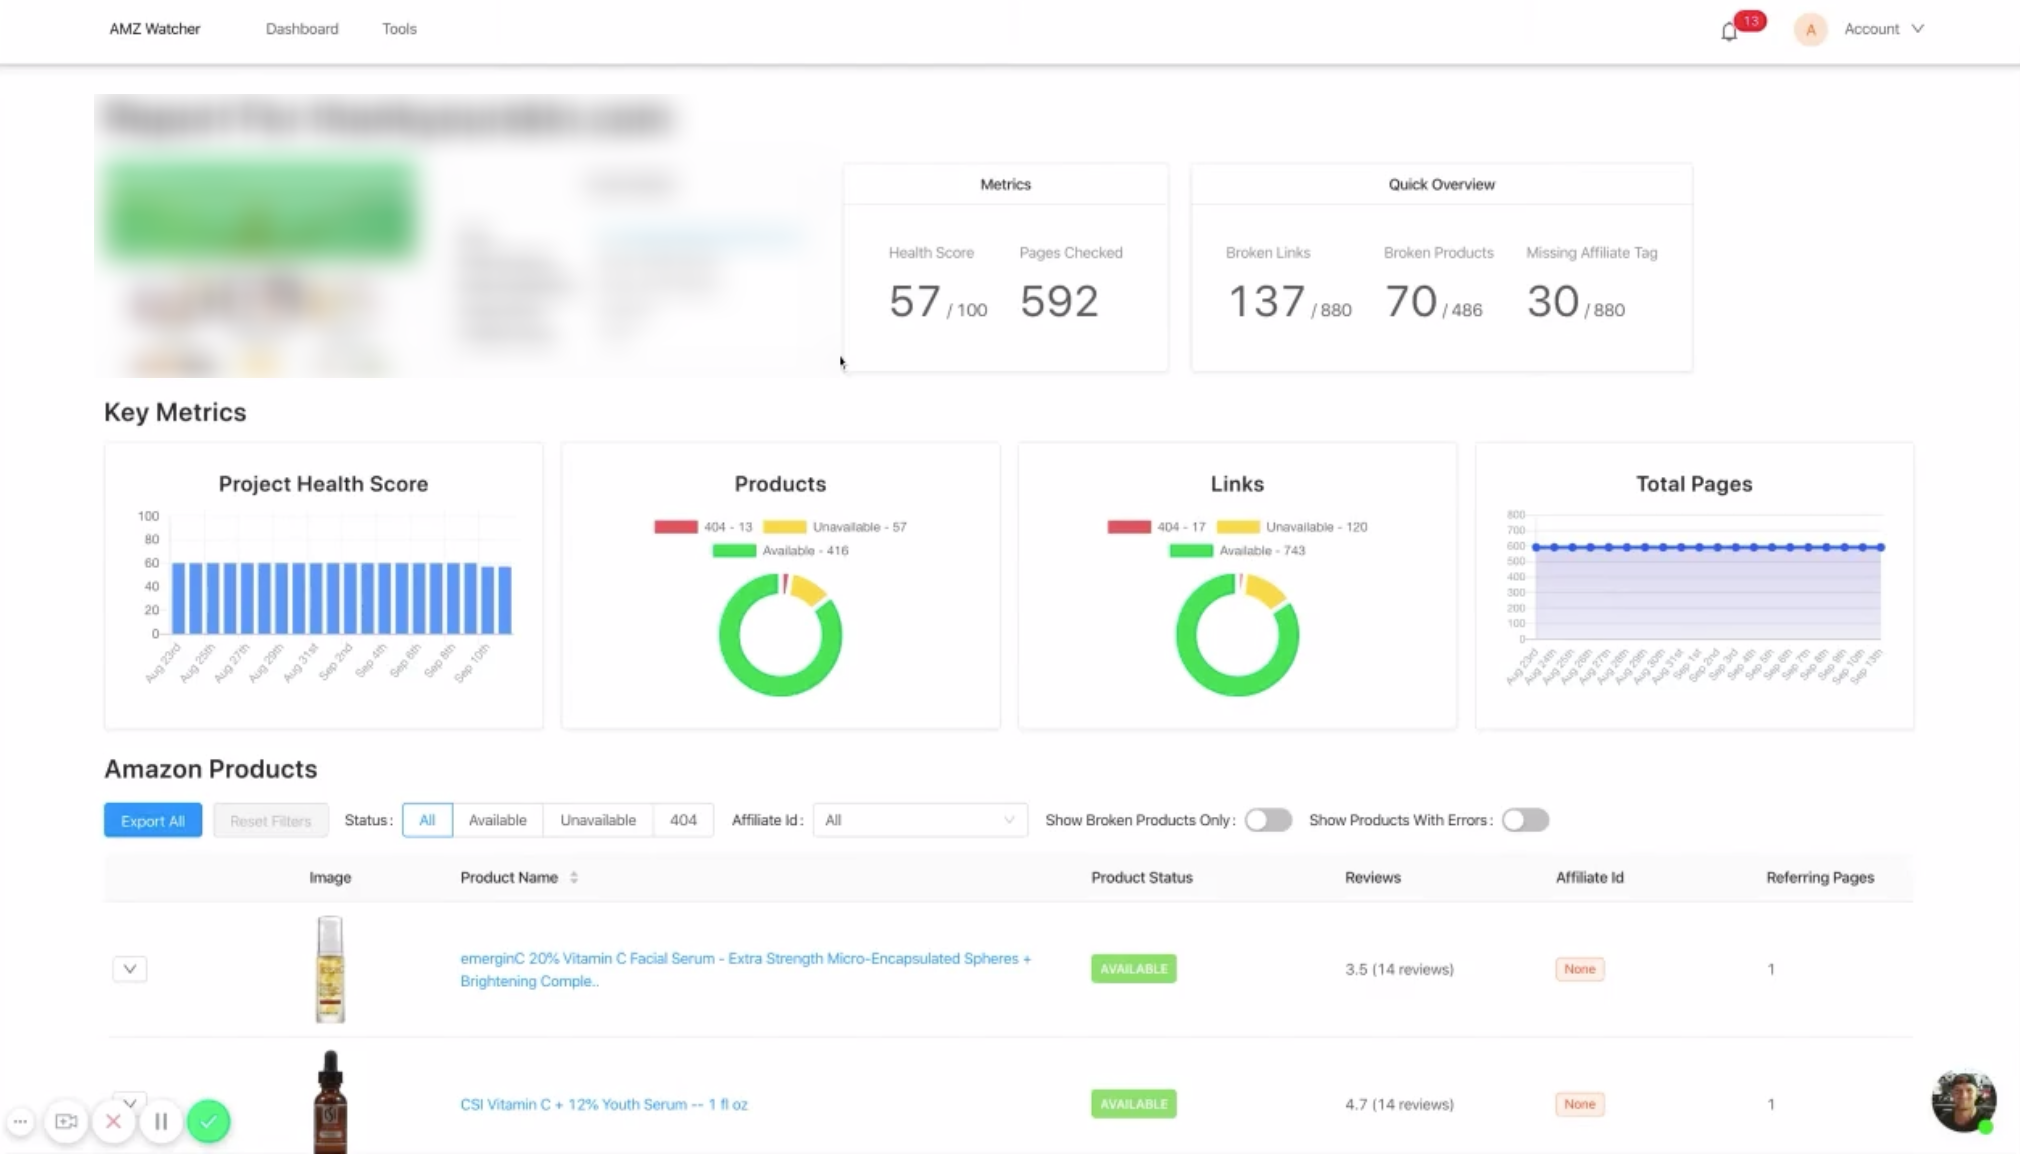Select the 404 status filter tab
This screenshot has width=2020, height=1154.
tap(681, 820)
